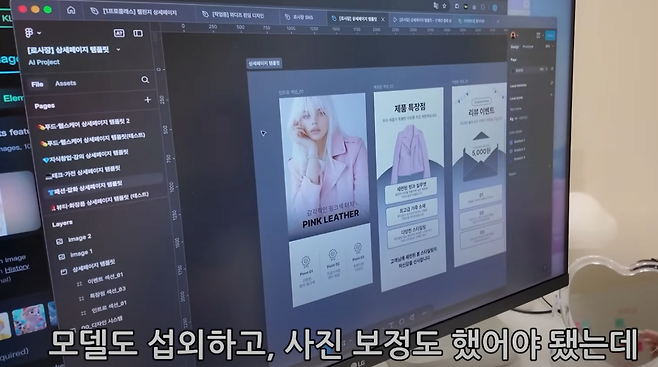The width and height of the screenshot is (658, 367).
Task: Toggle the sidebar layout icon
Action: point(138,33)
